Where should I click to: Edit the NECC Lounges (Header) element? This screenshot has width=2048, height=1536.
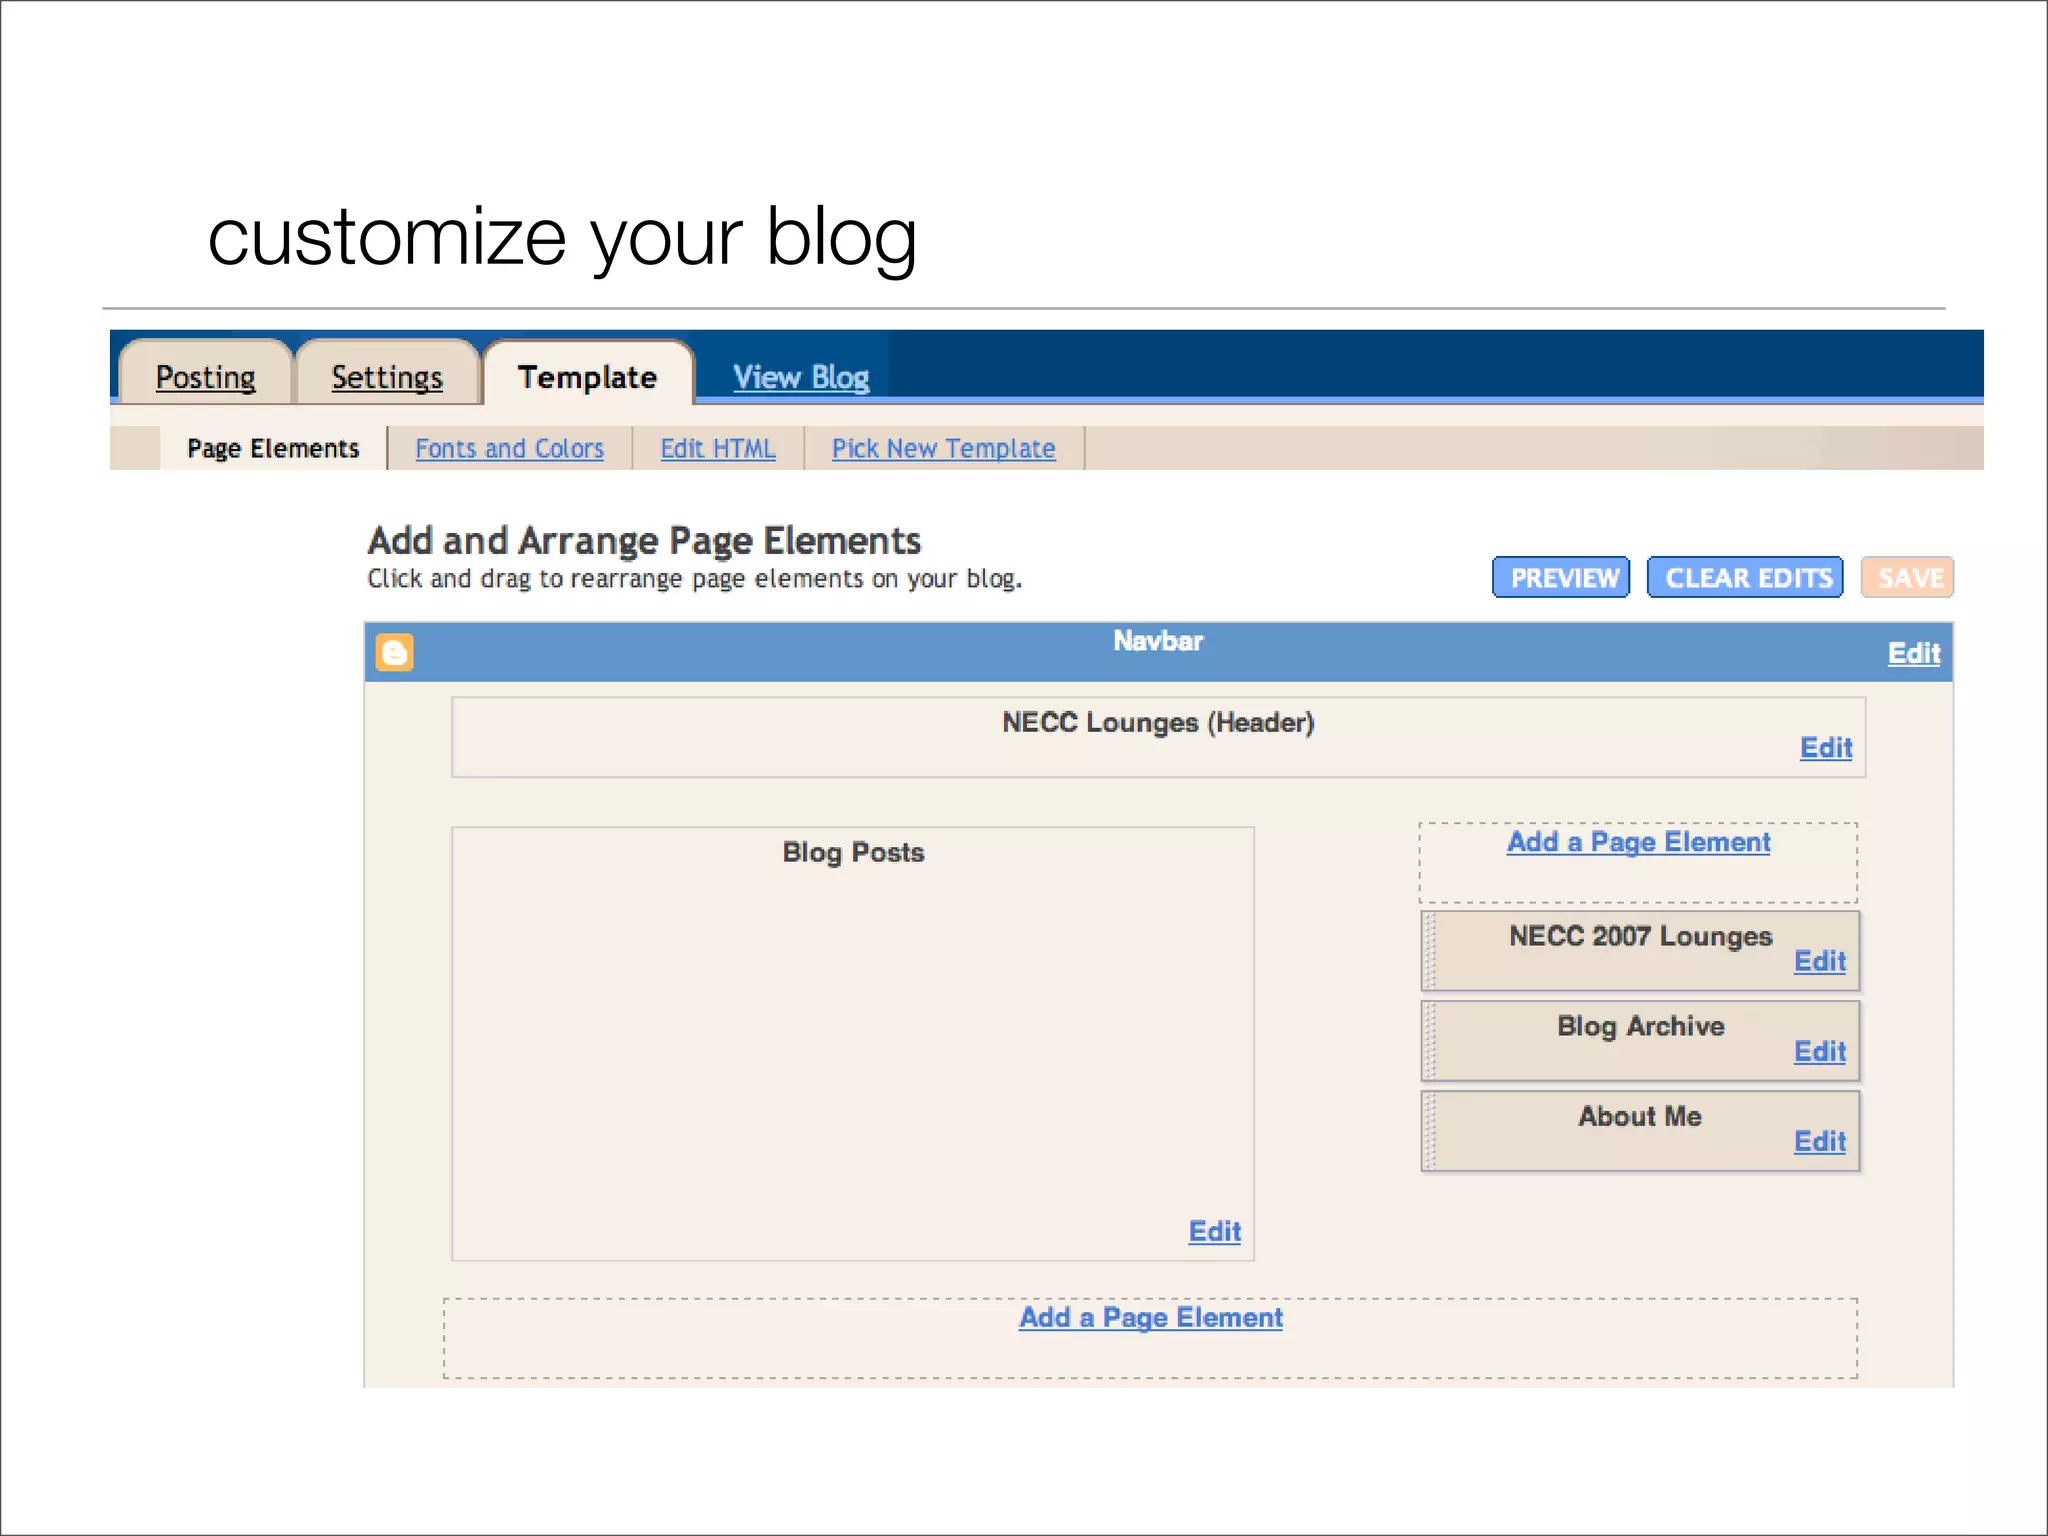[x=1826, y=747]
